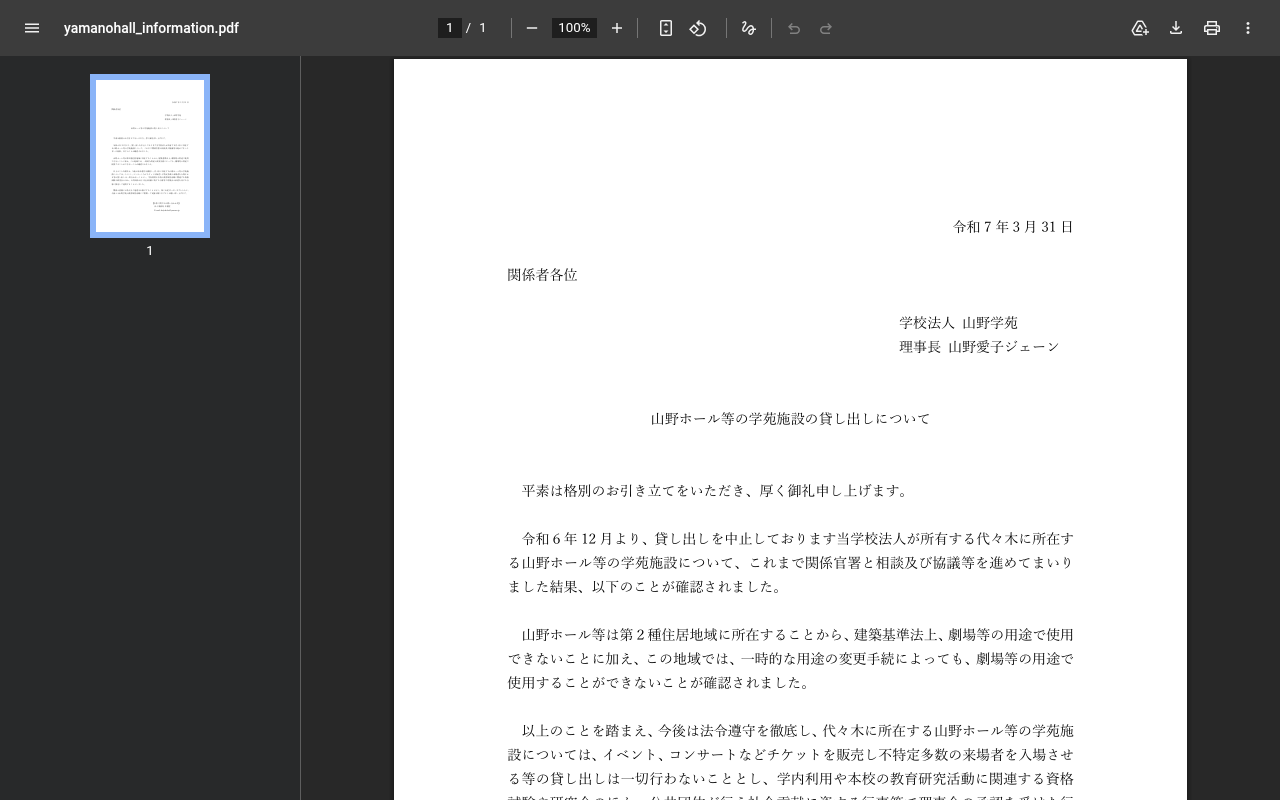Image resolution: width=1280 pixels, height=800 pixels.
Task: Print the document
Action: coord(1212,28)
